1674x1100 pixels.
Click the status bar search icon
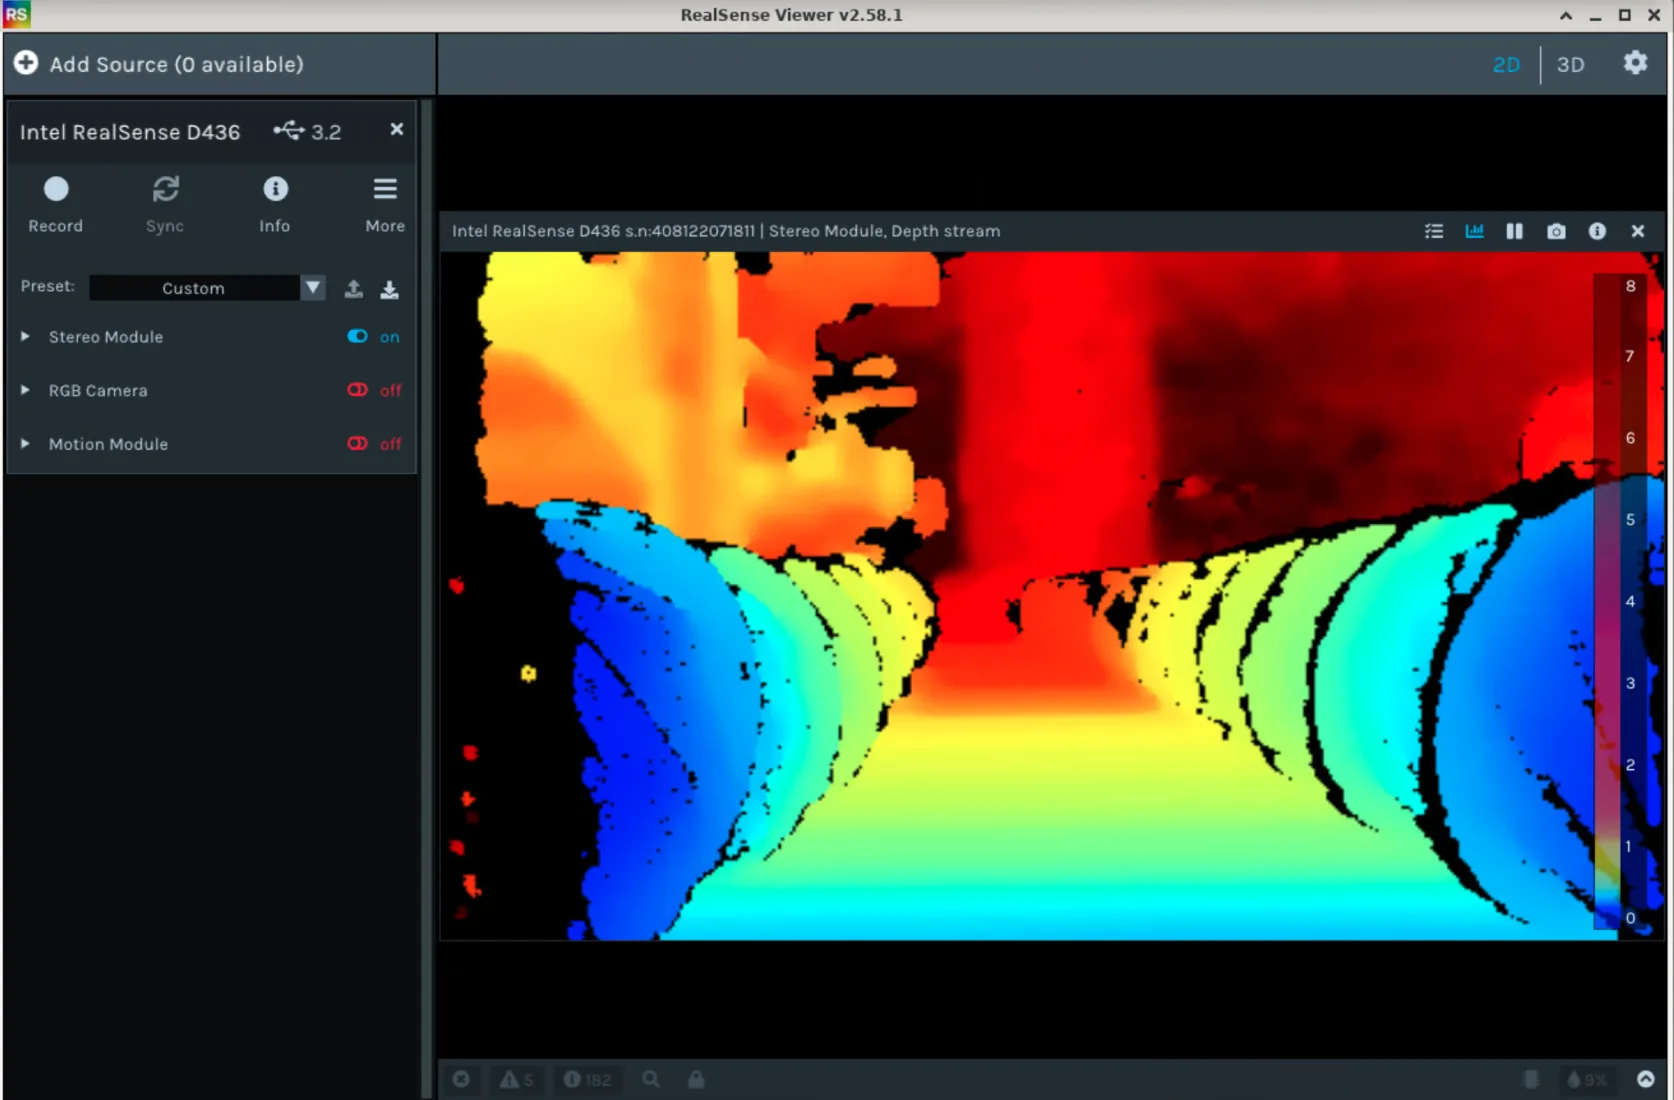(x=651, y=1079)
